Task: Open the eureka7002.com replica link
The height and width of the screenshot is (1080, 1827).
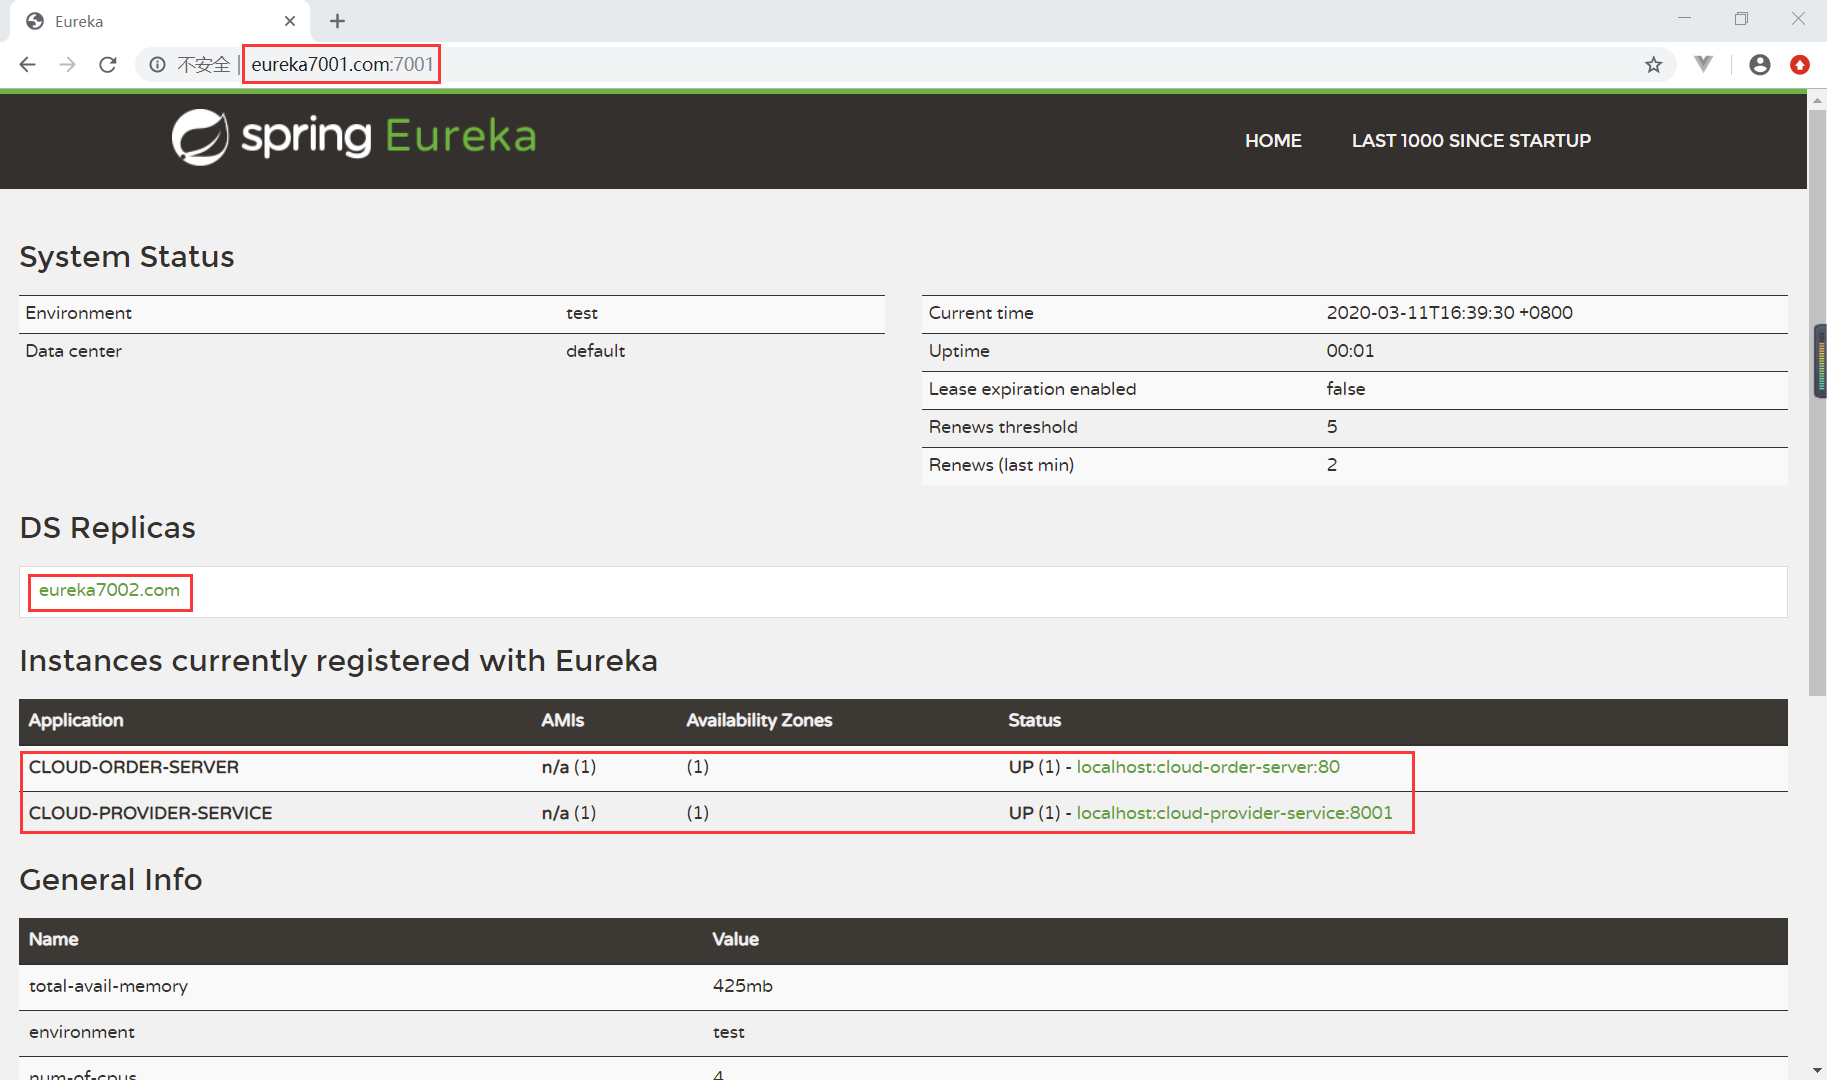Action: tap(109, 590)
